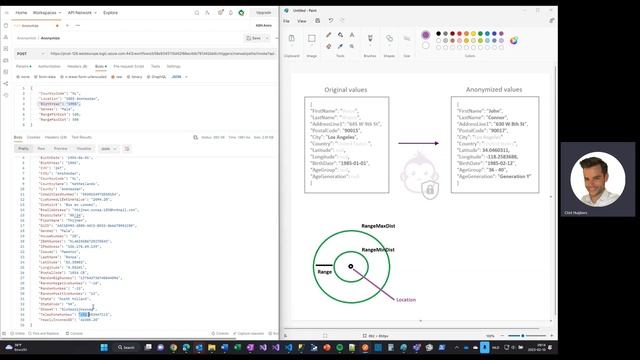Open the Environments icon in Postman sidebar

pyautogui.click(x=6, y=49)
